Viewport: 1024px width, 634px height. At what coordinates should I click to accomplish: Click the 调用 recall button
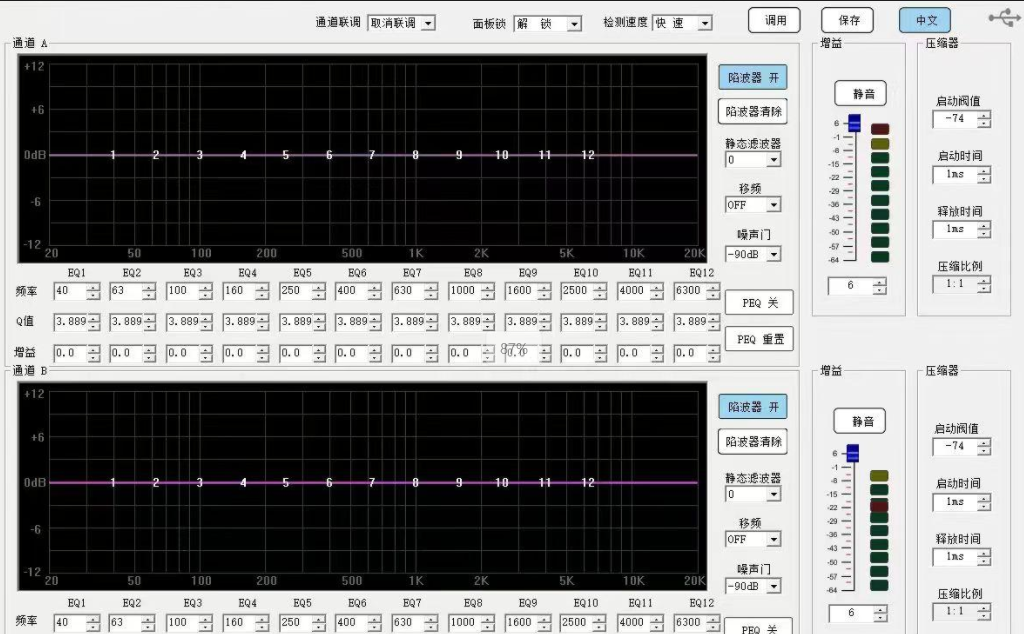pyautogui.click(x=775, y=20)
